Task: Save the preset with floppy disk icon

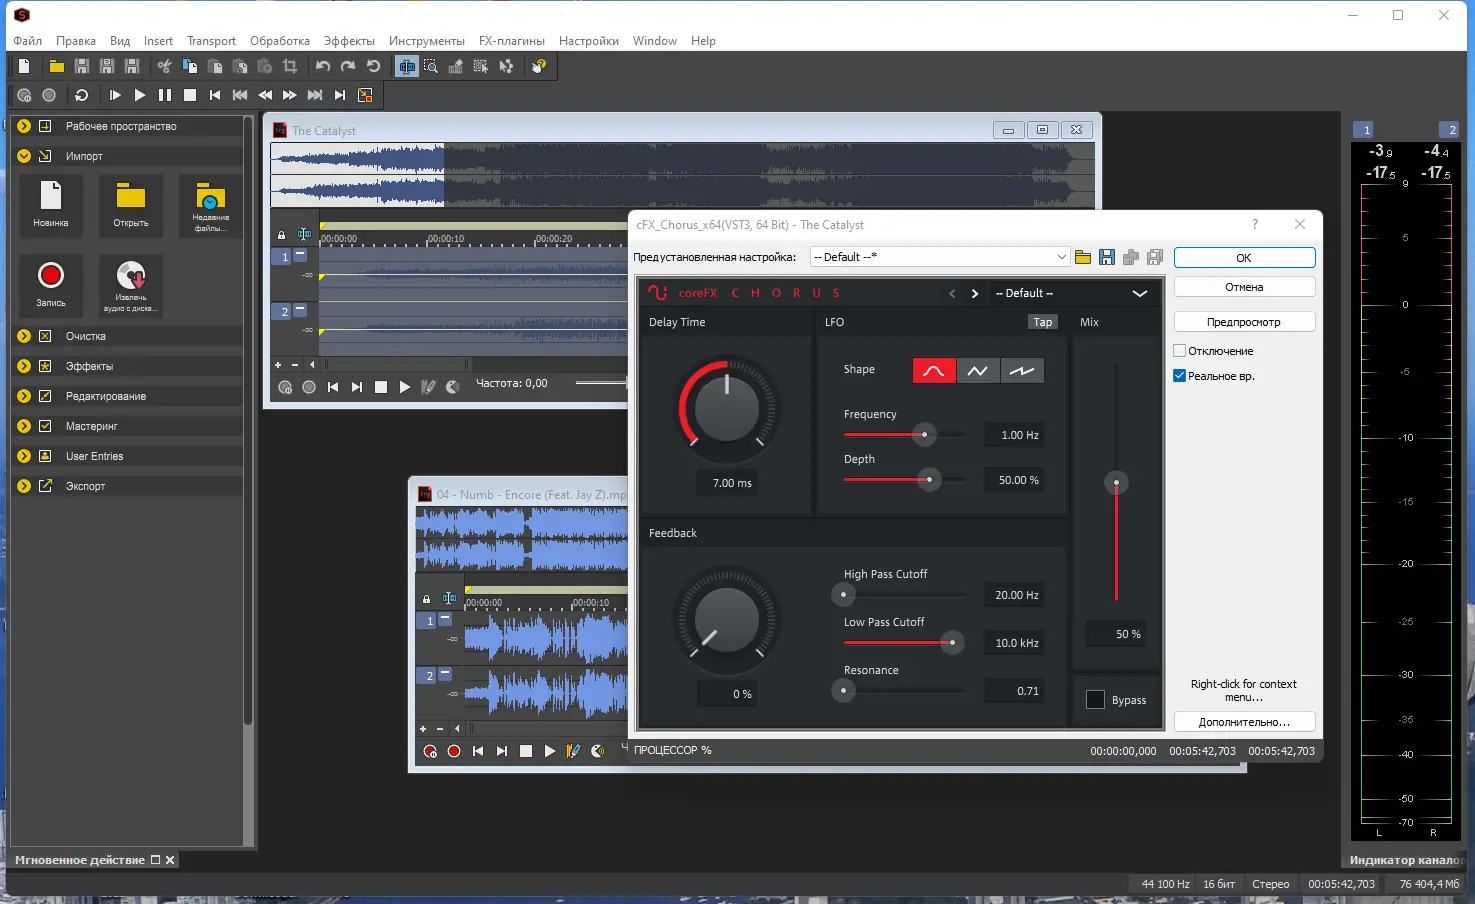Action: 1107,258
